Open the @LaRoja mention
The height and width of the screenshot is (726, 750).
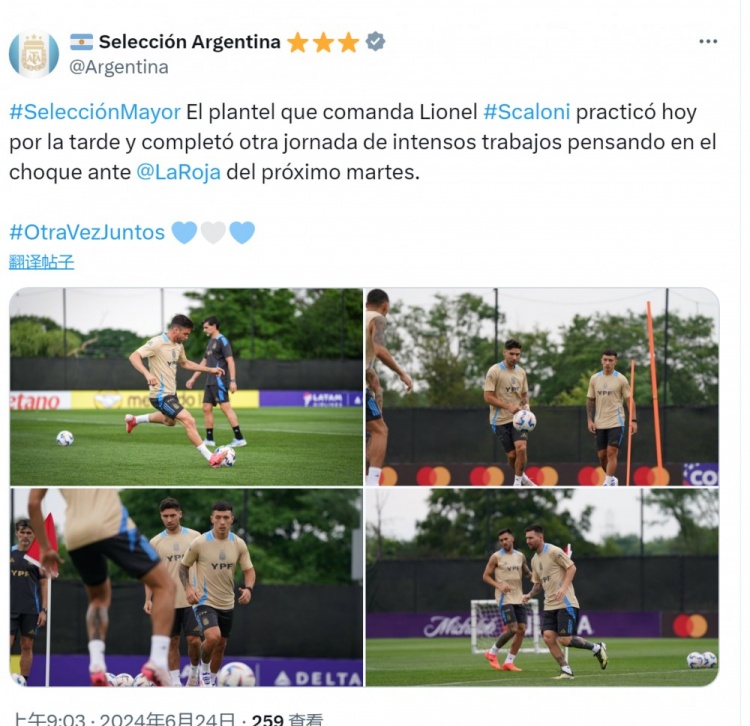178,172
